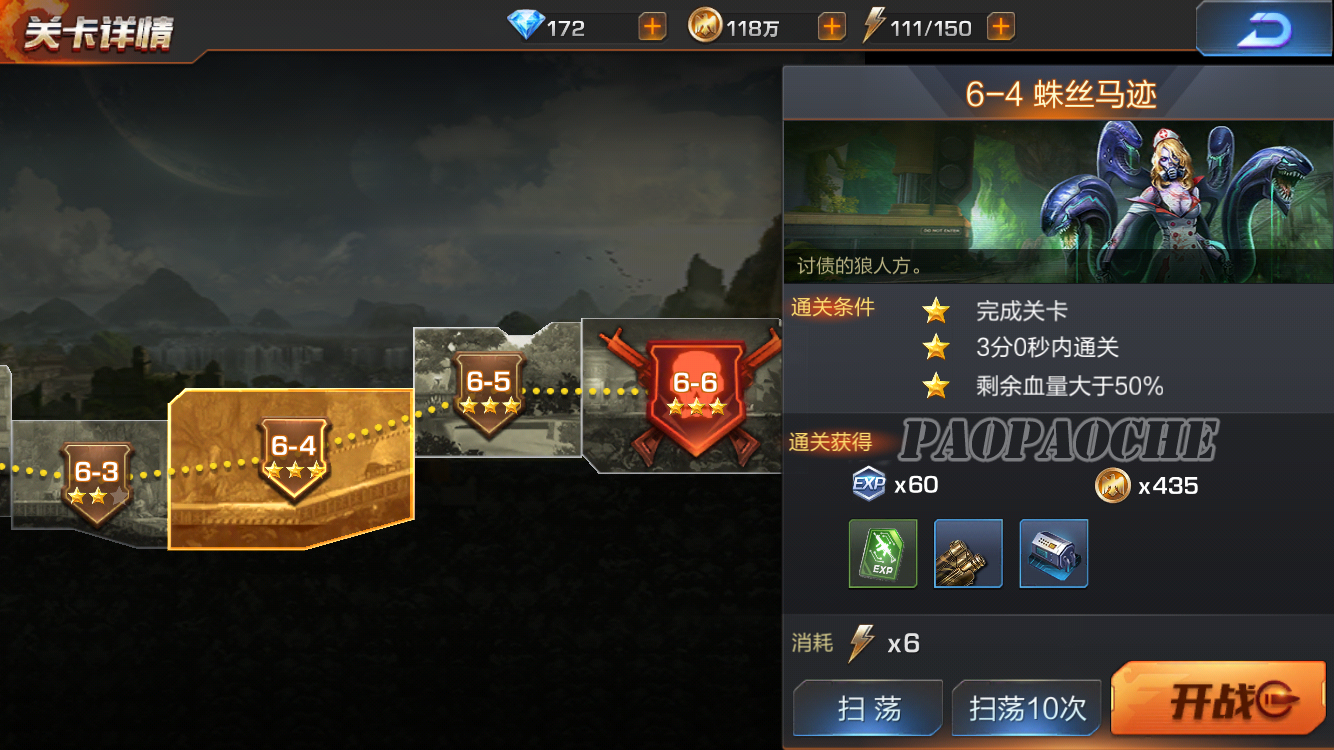Open the gatling gun reward item

click(x=968, y=553)
